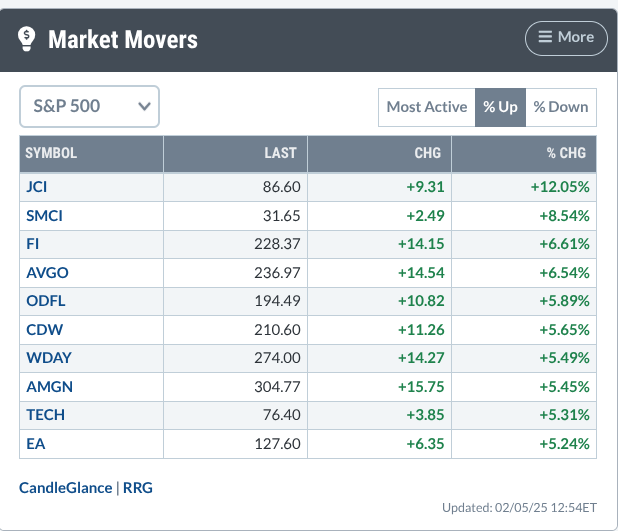Click FI change value +14.15
This screenshot has height=531, width=618.
pyautogui.click(x=421, y=244)
